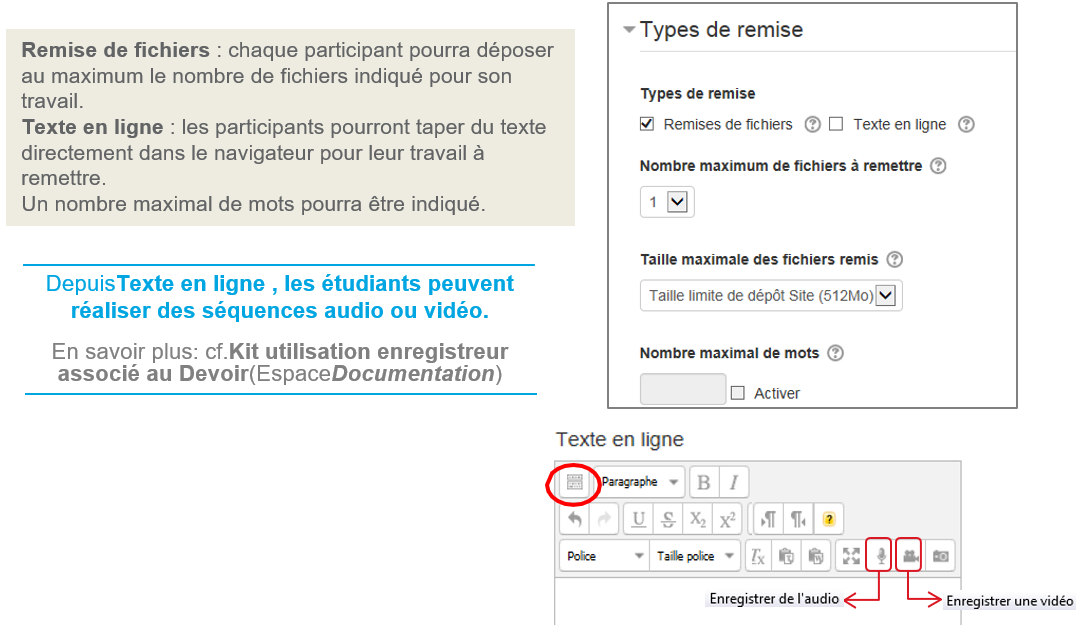Enable the Texte en ligne checkbox

(x=836, y=124)
